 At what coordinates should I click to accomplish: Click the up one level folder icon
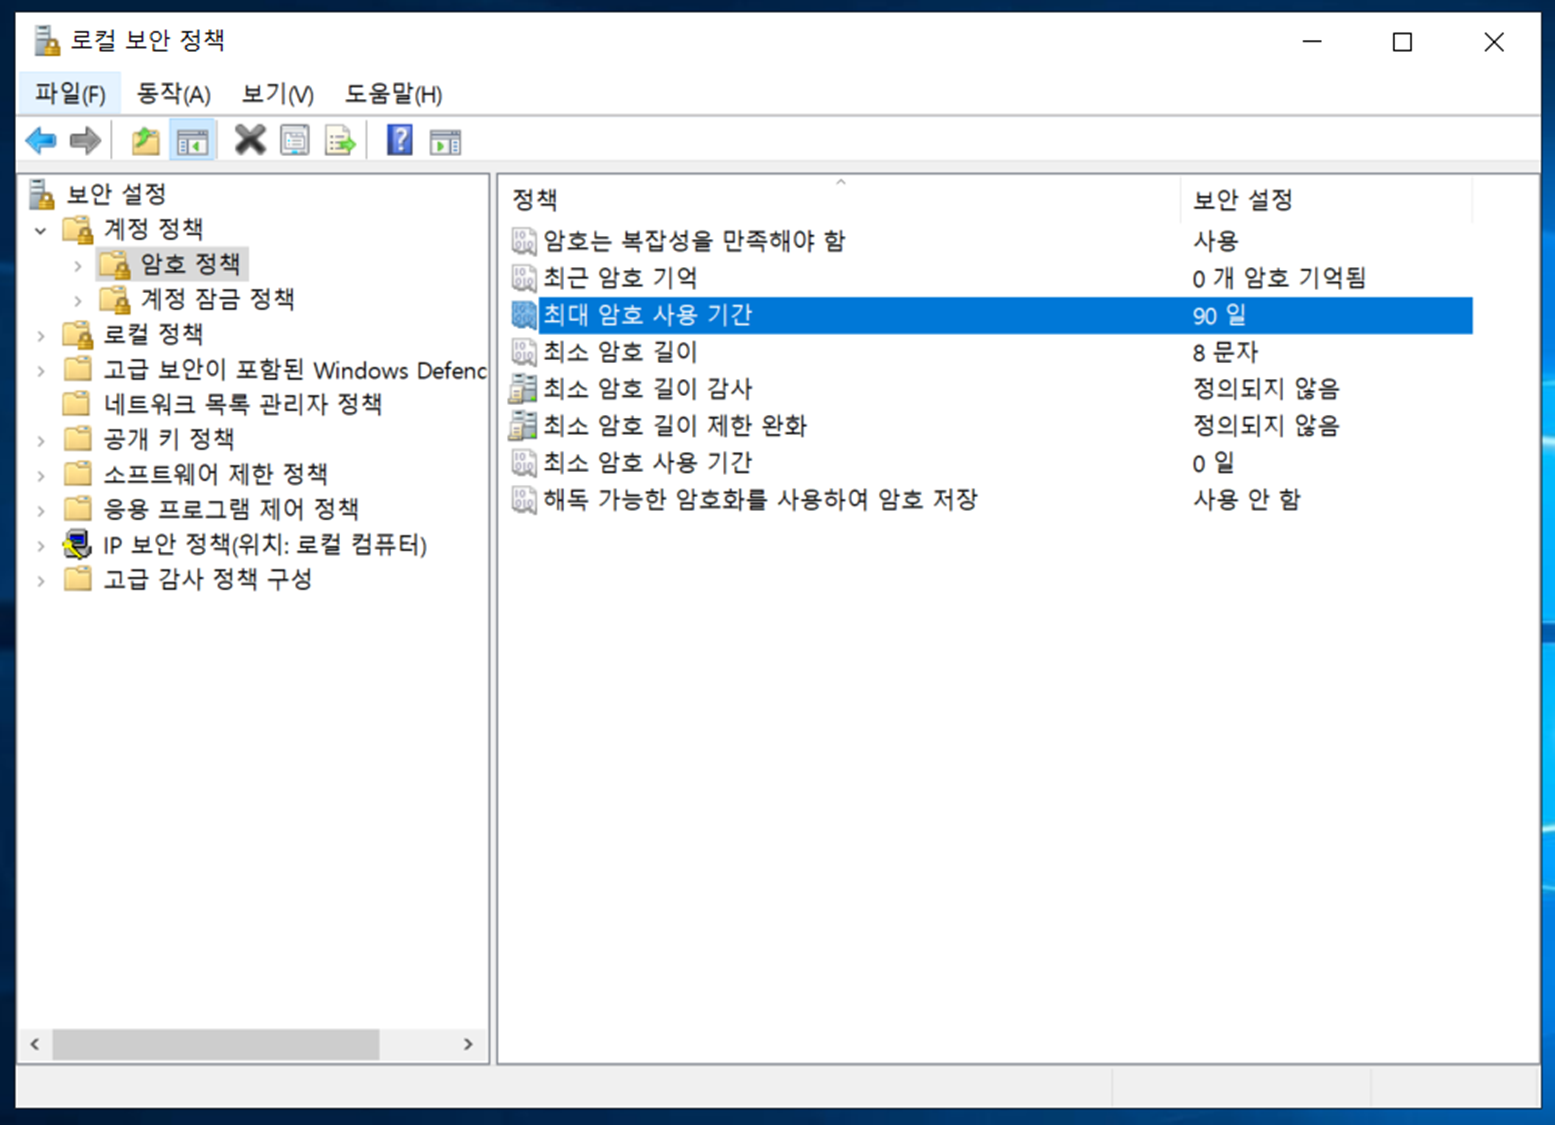point(146,141)
